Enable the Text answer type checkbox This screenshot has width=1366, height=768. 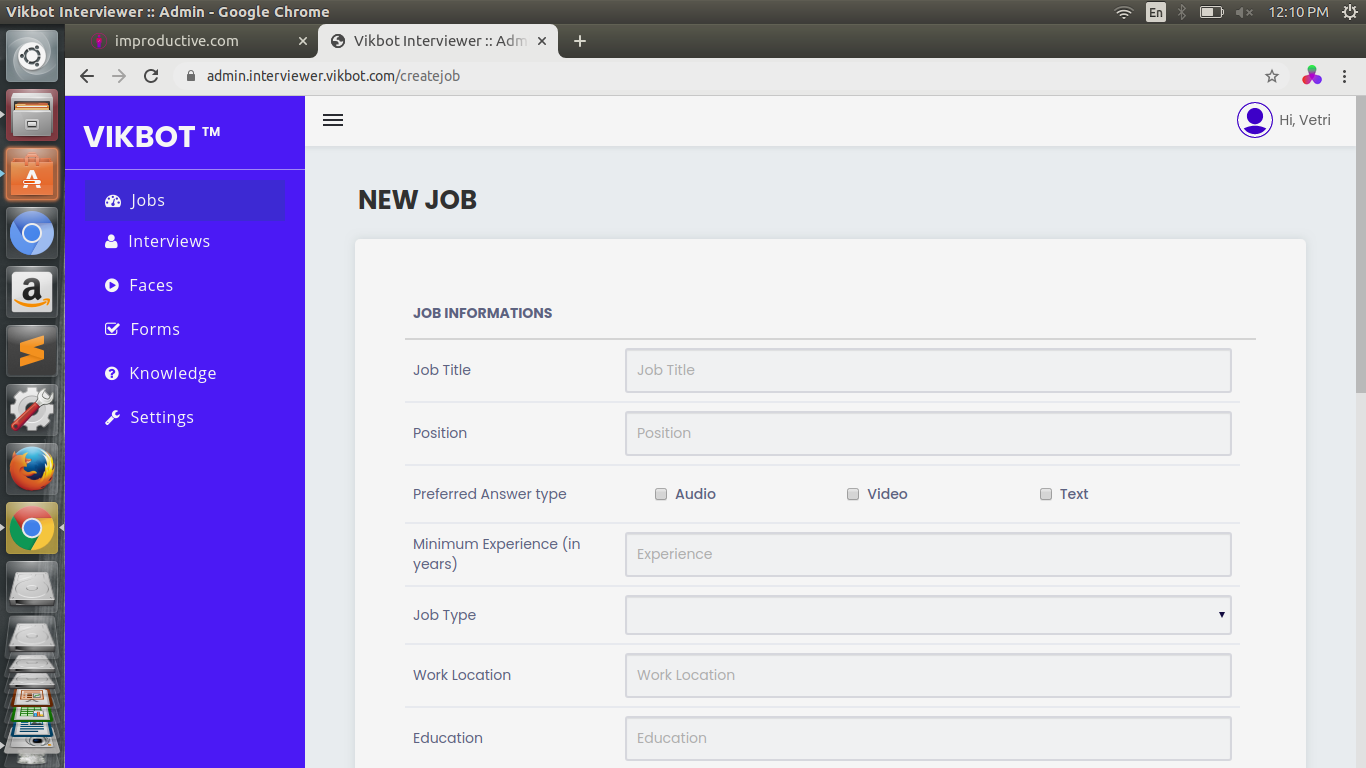[1046, 494]
